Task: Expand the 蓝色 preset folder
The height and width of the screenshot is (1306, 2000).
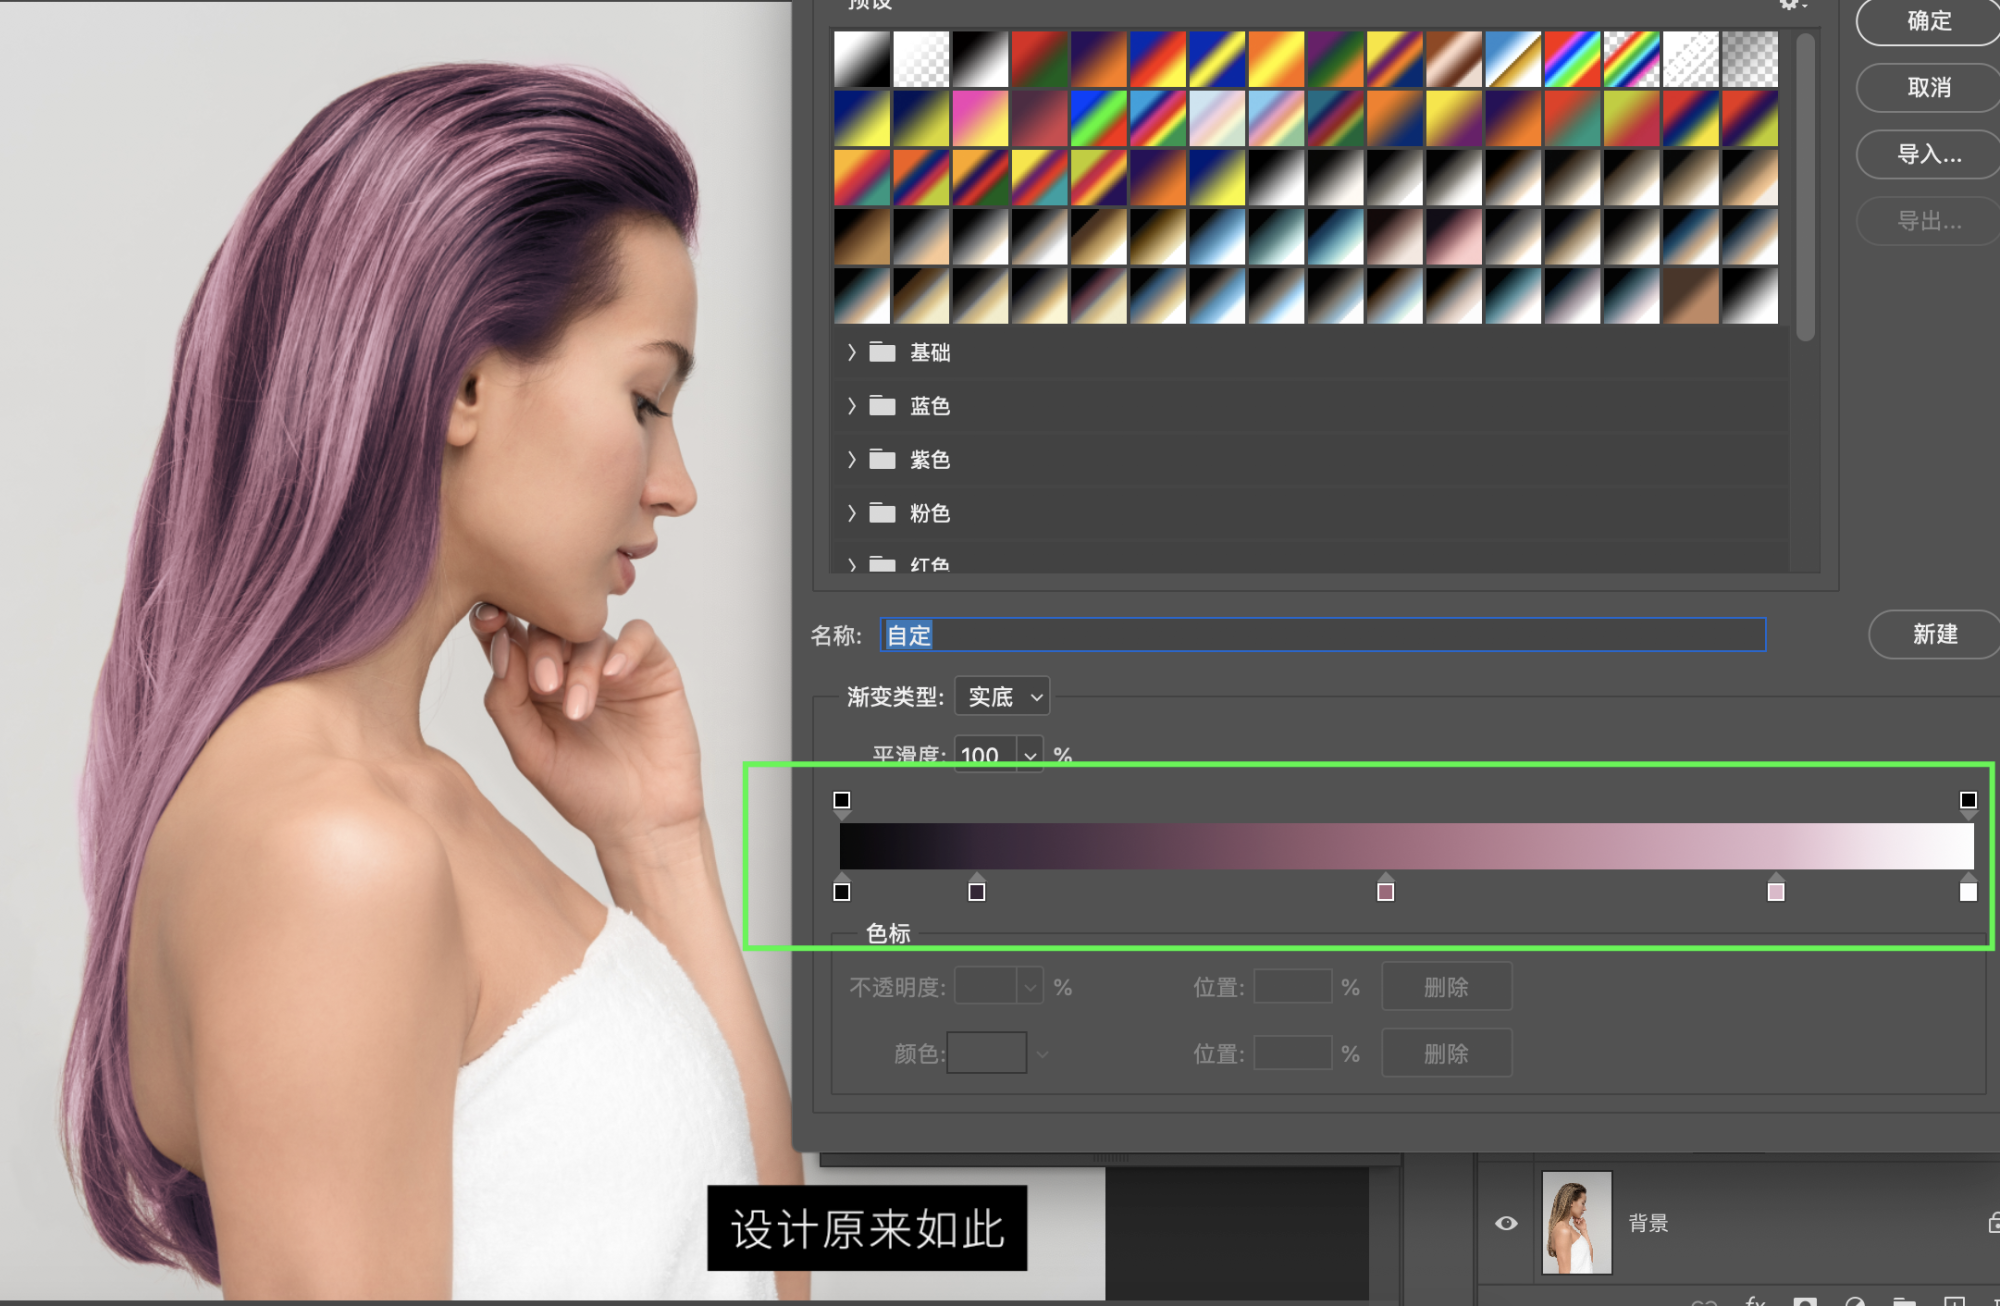Action: click(x=852, y=405)
